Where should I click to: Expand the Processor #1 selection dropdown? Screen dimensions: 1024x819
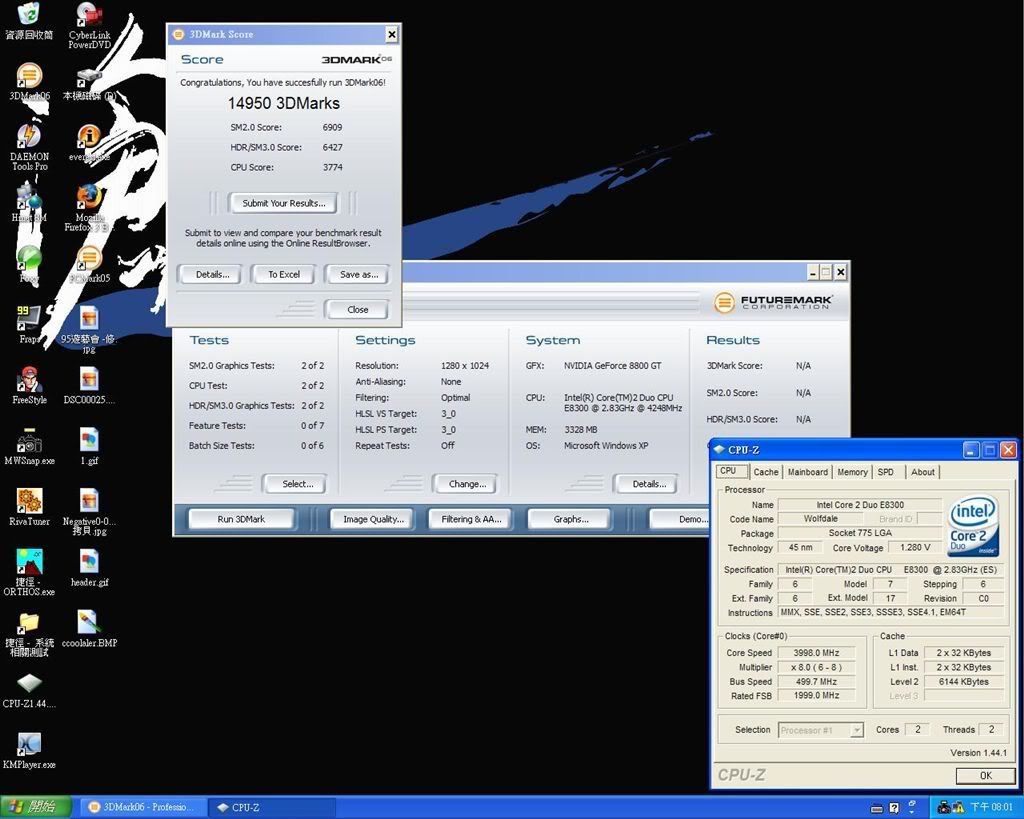857,730
